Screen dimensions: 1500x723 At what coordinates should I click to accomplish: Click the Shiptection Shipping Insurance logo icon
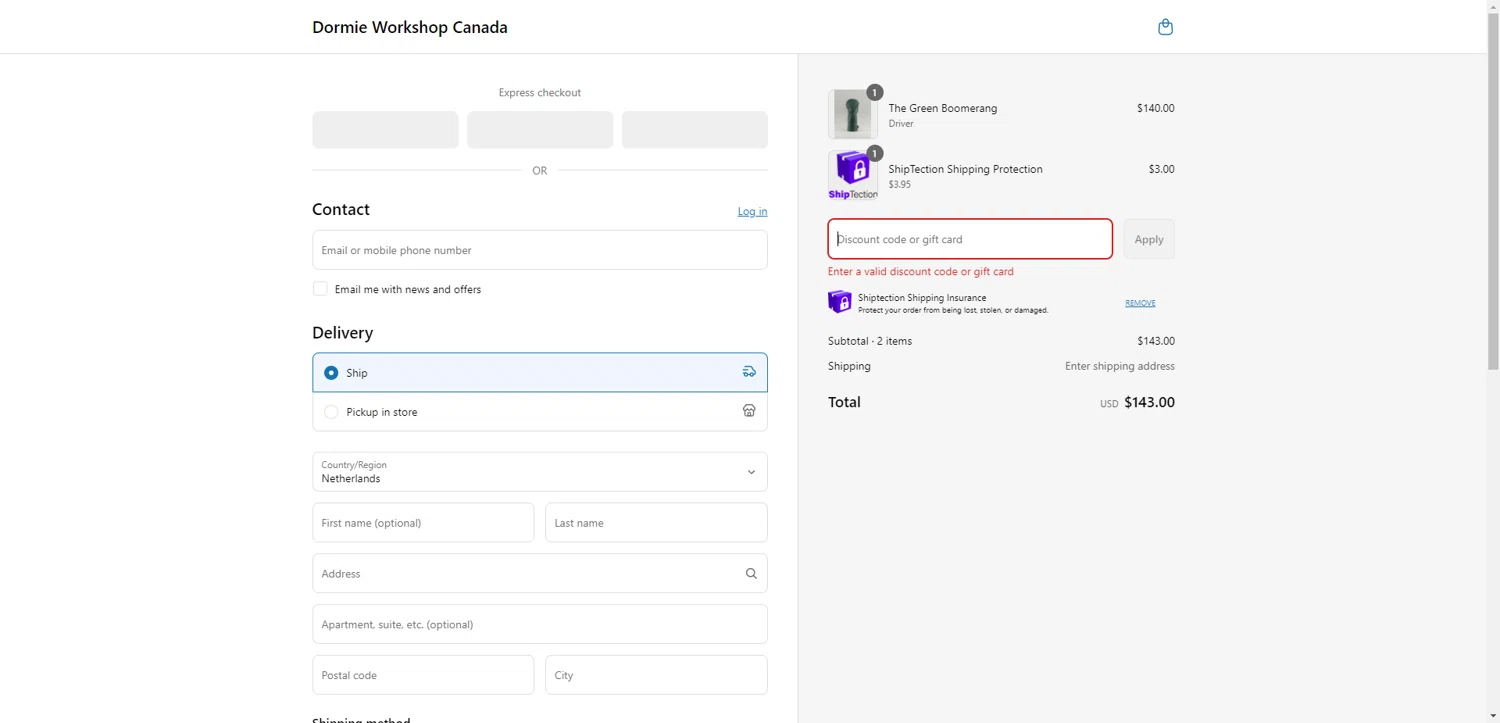tap(840, 302)
